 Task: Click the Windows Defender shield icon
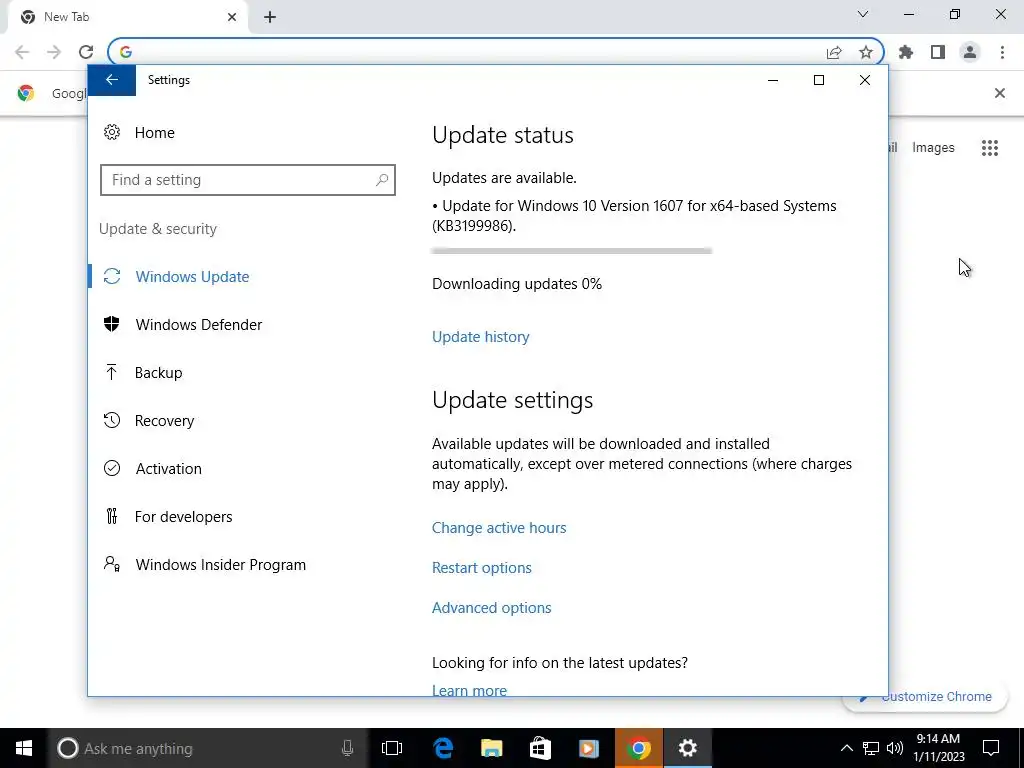point(112,324)
